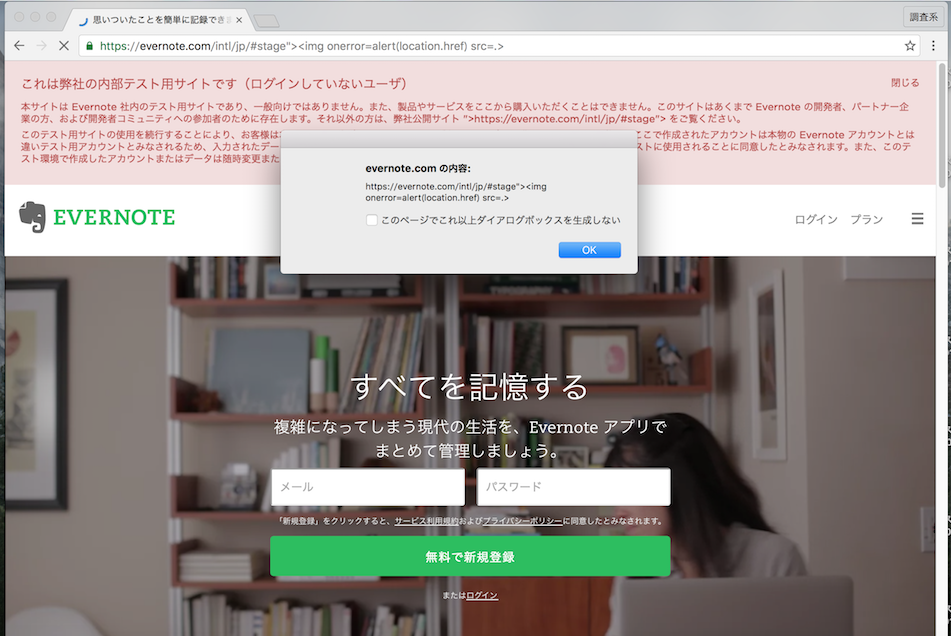Viewport: 951px width, 636px height.
Task: Bookmark the page with the star icon
Action: [910, 46]
